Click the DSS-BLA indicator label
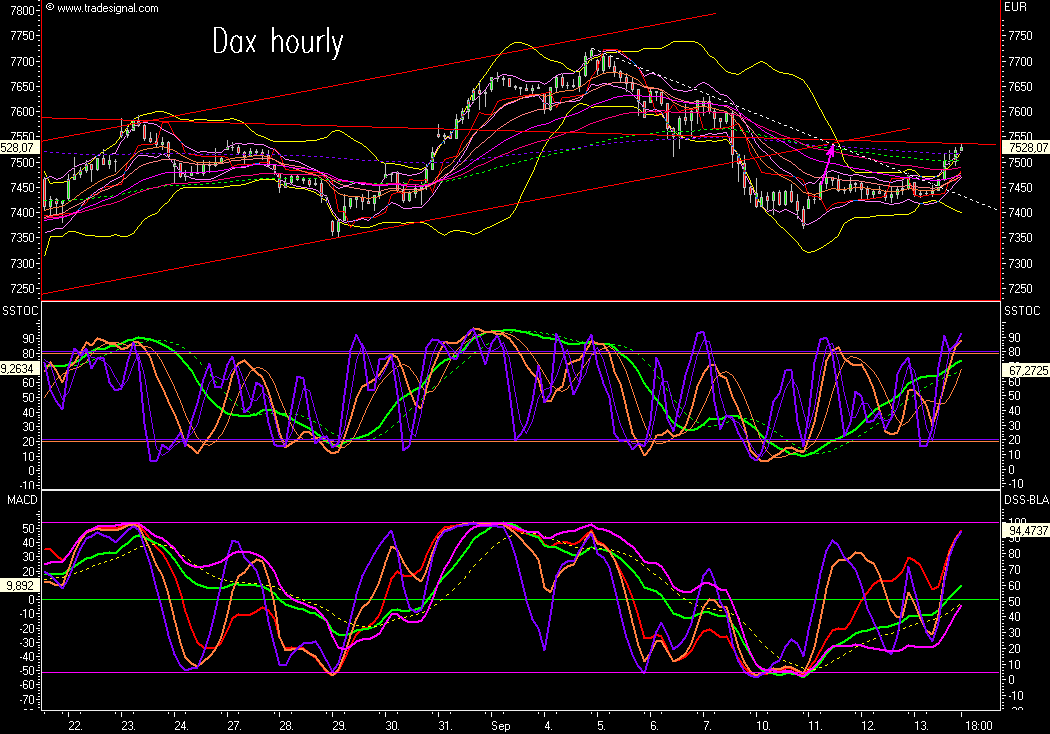This screenshot has height=734, width=1050. pyautogui.click(x=1025, y=497)
